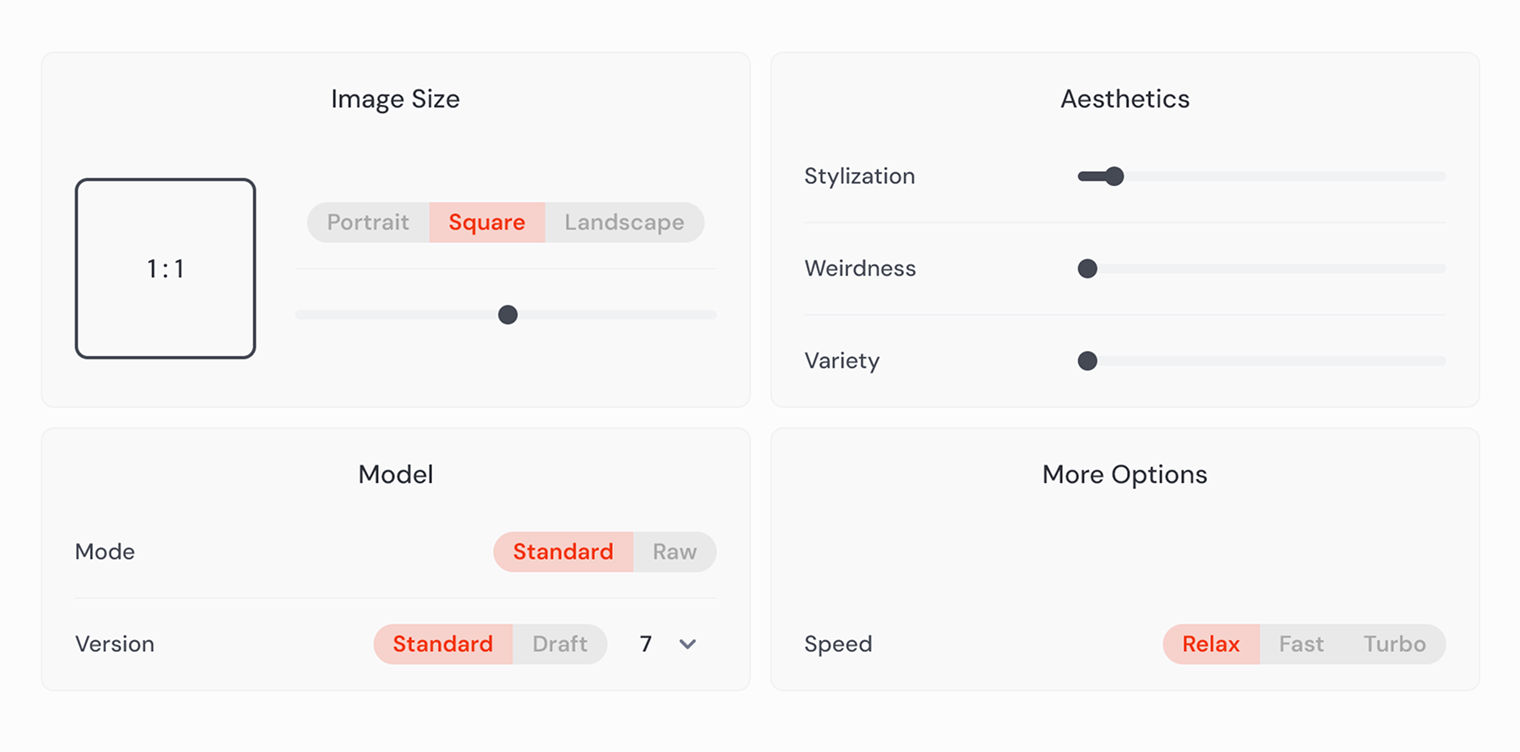This screenshot has height=752, width=1520.
Task: Expand the version number dropdown chevron
Action: tap(687, 644)
